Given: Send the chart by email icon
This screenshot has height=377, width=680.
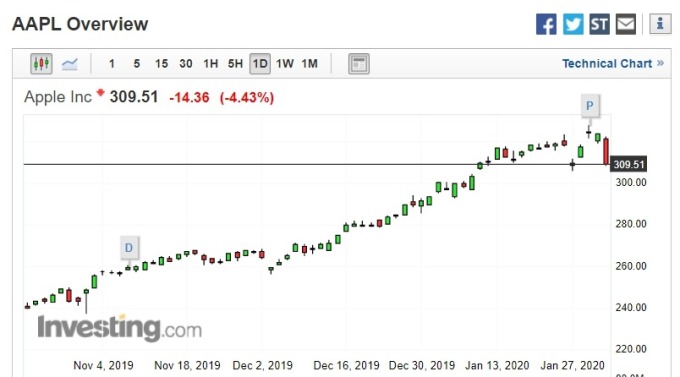Looking at the screenshot, I should pos(626,24).
